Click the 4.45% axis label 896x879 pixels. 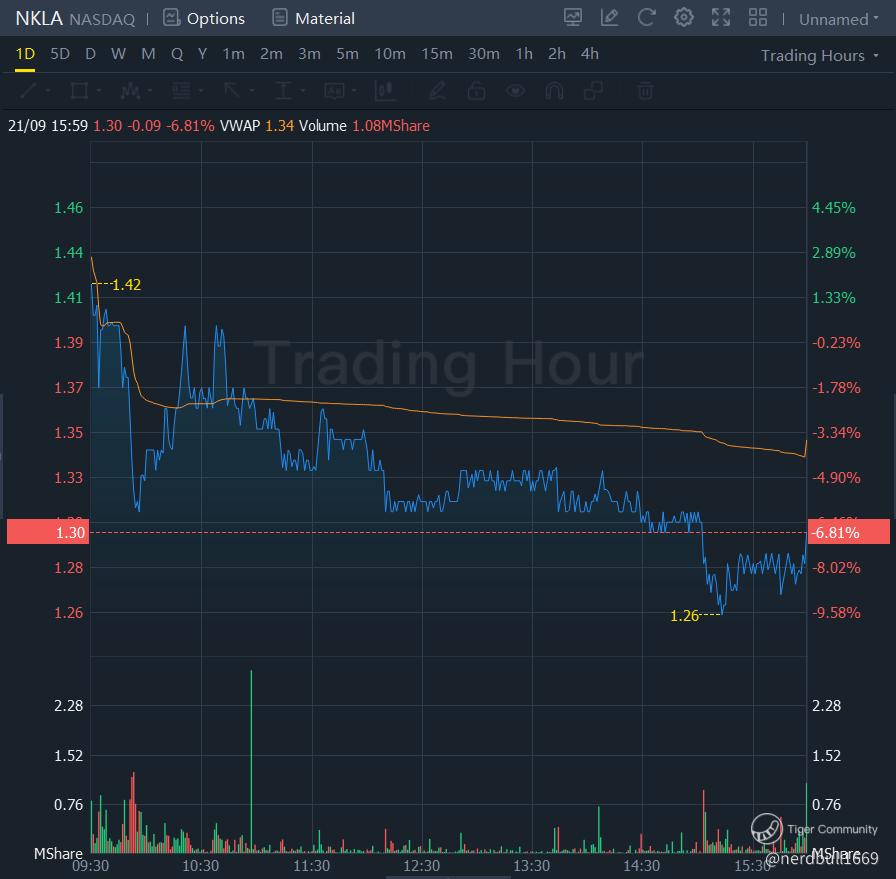(834, 207)
